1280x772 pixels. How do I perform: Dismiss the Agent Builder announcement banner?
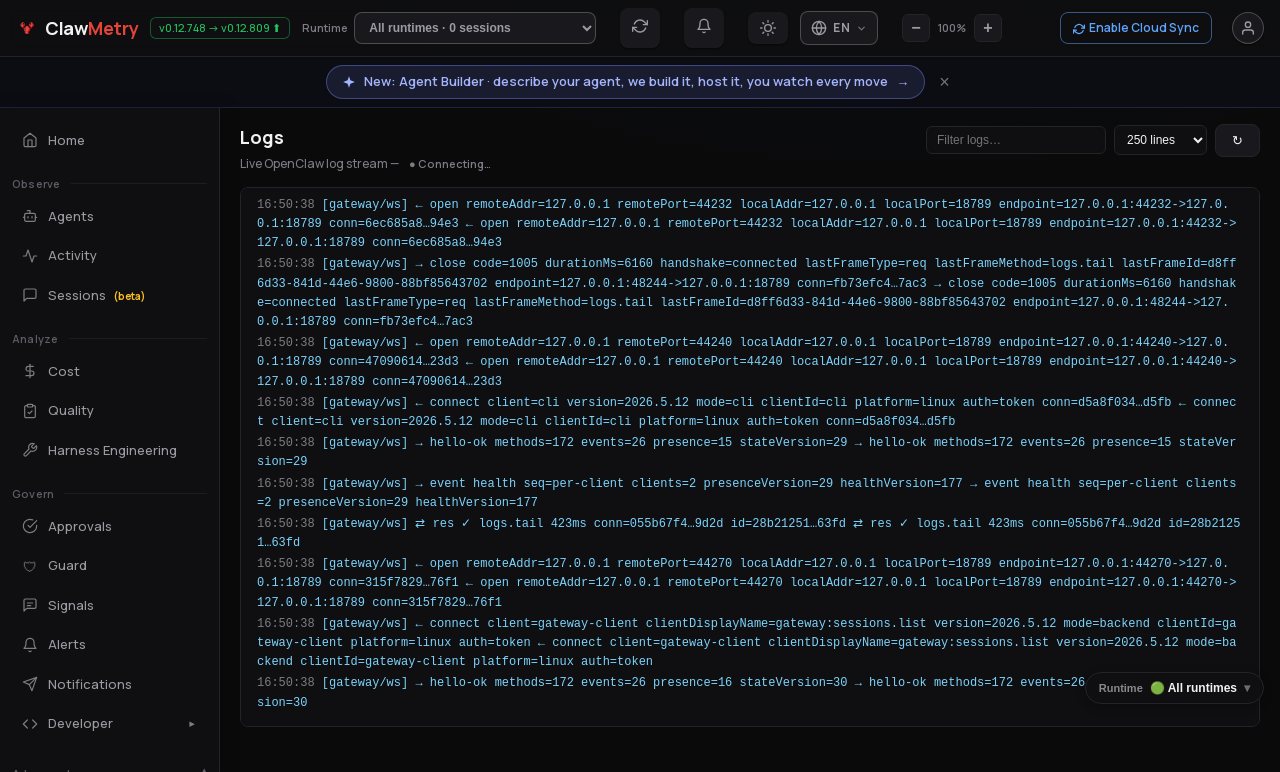944,82
